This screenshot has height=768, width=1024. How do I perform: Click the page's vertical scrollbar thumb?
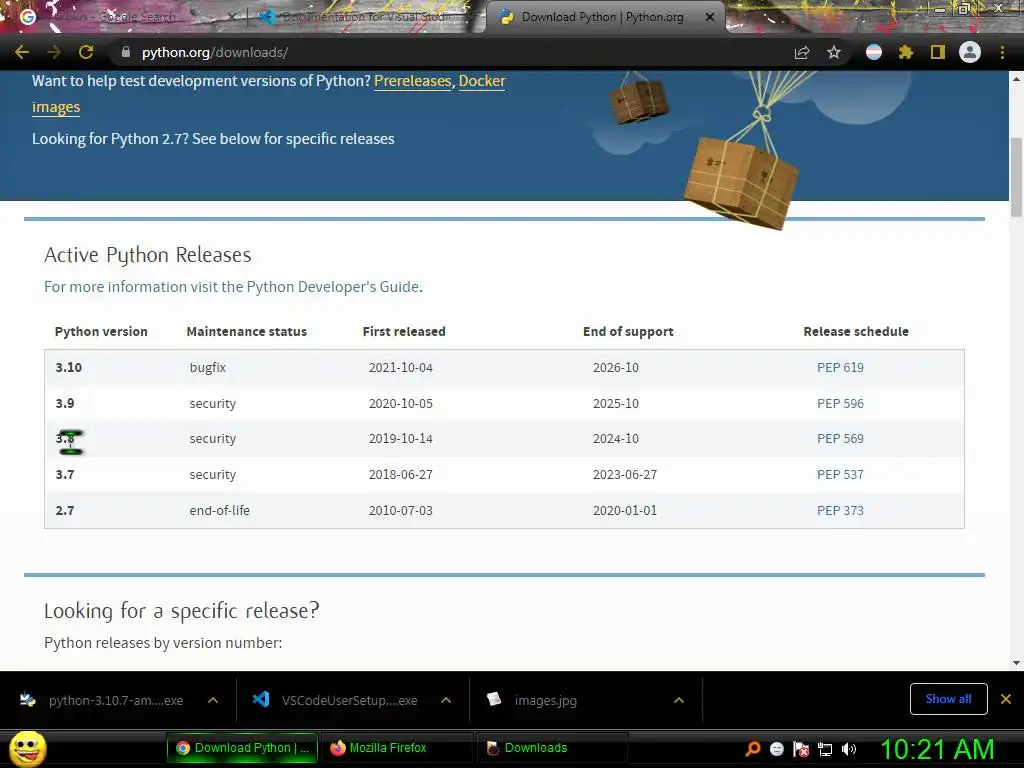click(x=1016, y=178)
